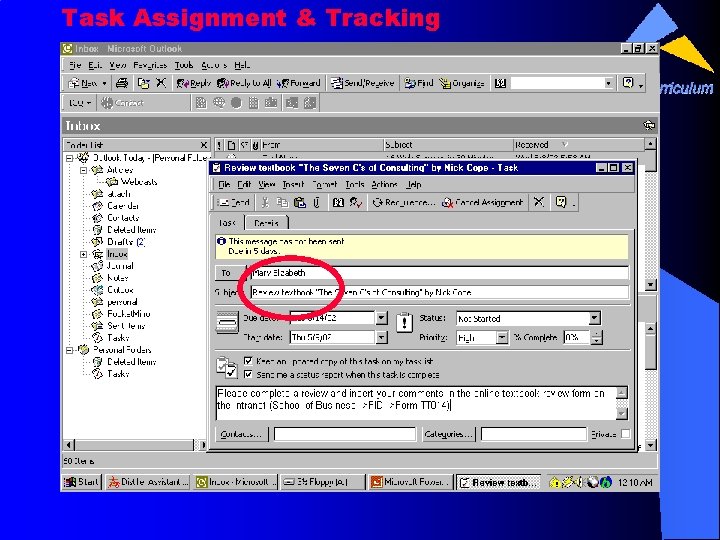
Task: Click the Address Book icon in Task toolbar
Action: coord(338,202)
